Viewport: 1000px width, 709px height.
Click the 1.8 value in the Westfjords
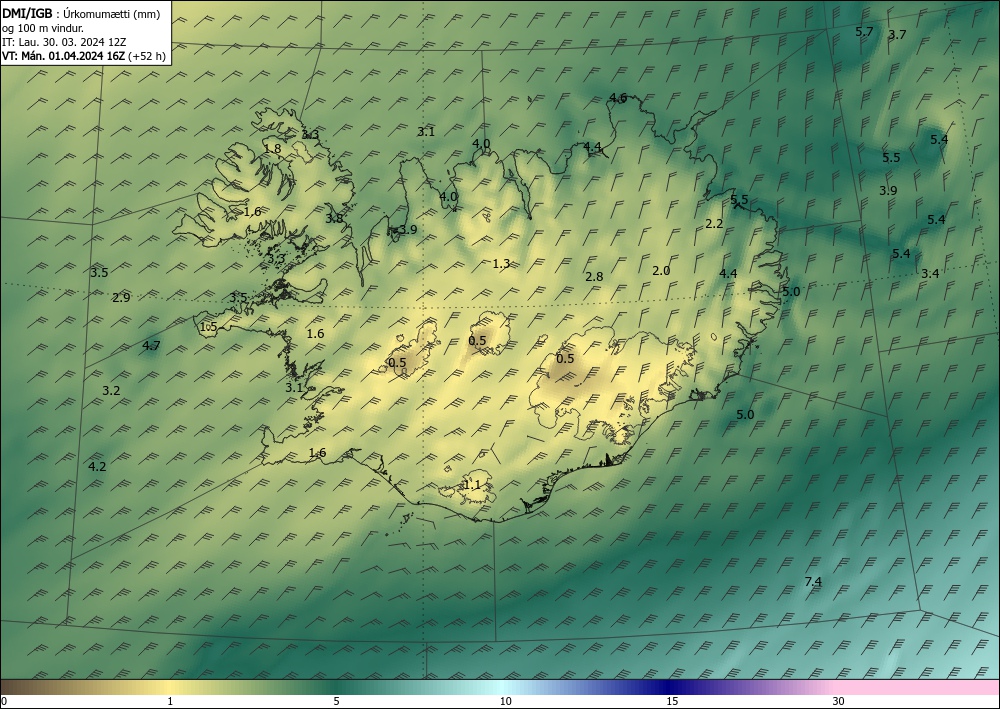click(272, 149)
